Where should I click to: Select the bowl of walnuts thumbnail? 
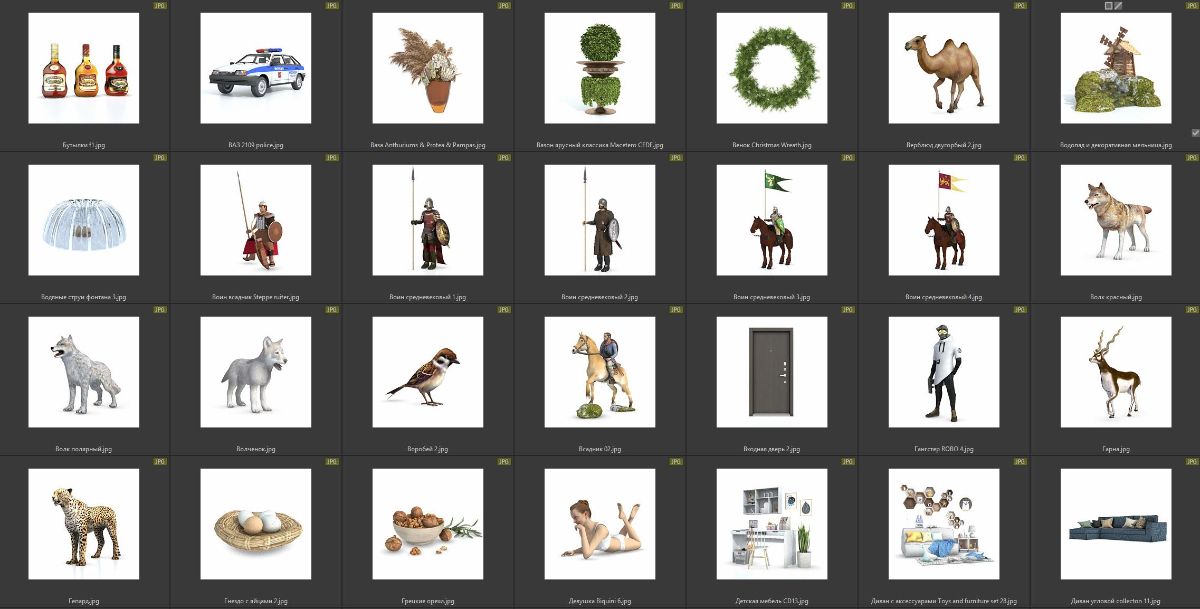coord(428,524)
